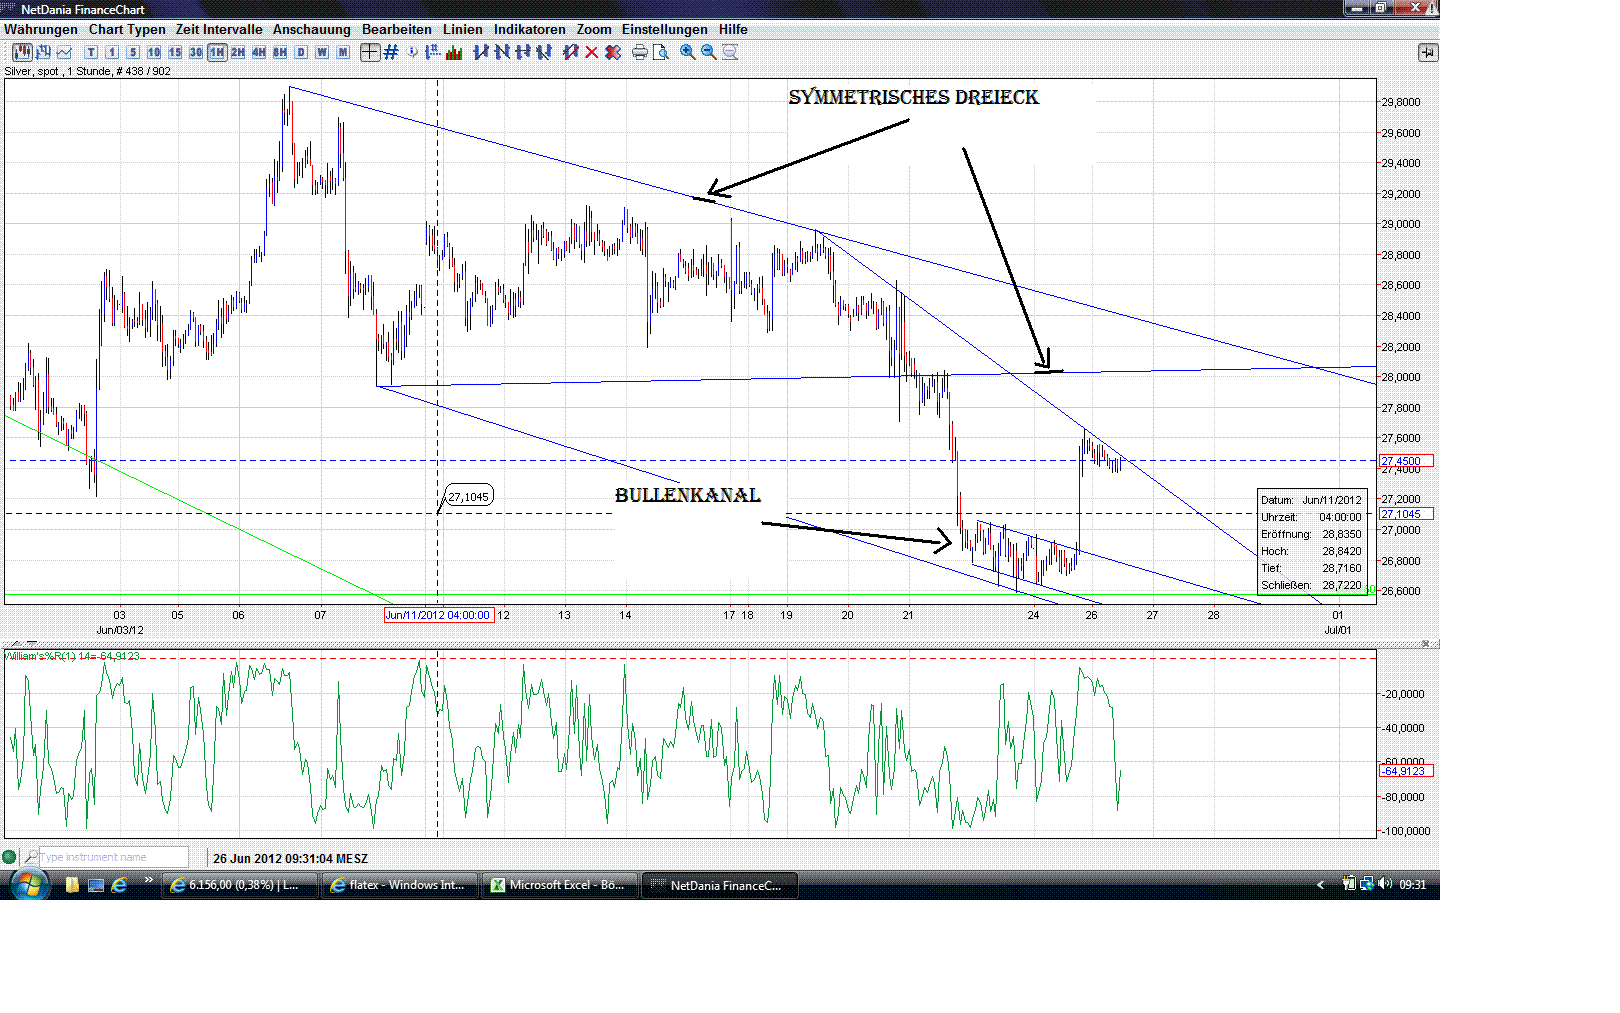Switch to 15 minute interval

175,52
